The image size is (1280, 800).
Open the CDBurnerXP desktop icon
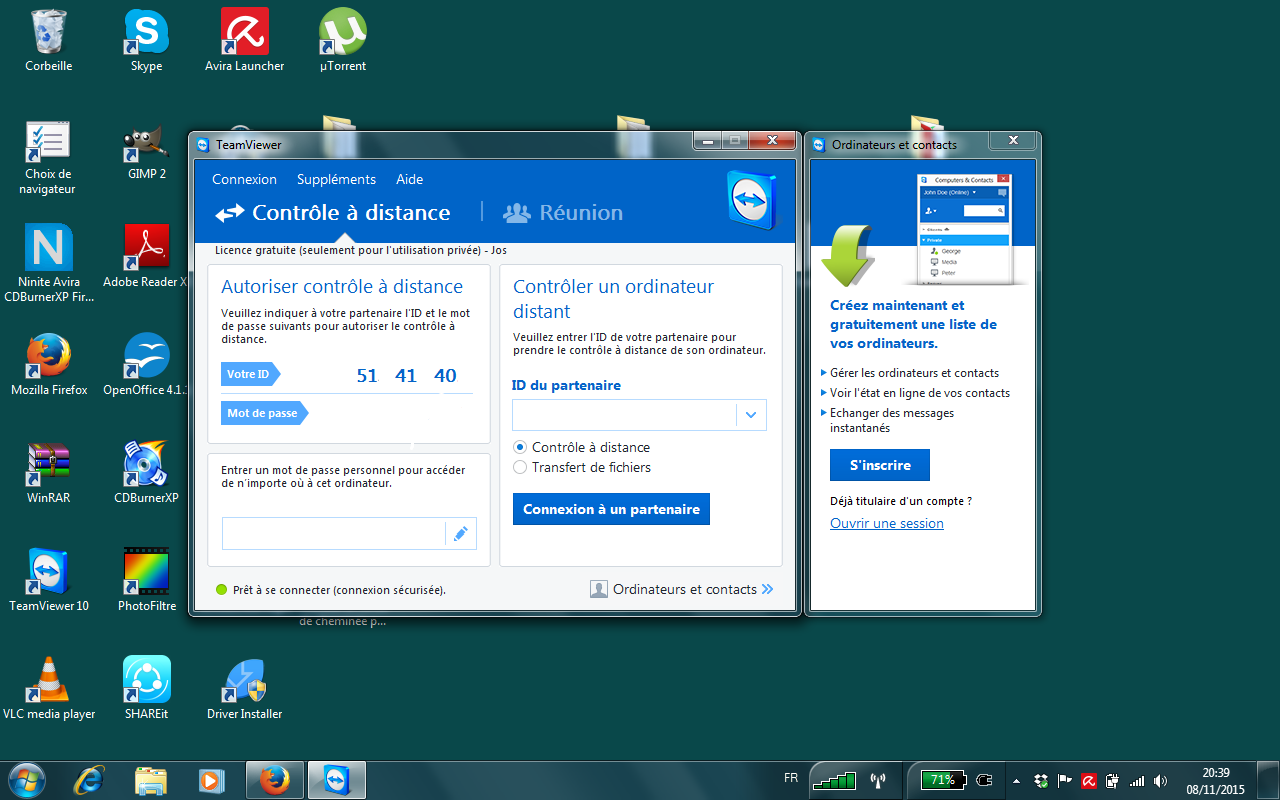point(147,466)
